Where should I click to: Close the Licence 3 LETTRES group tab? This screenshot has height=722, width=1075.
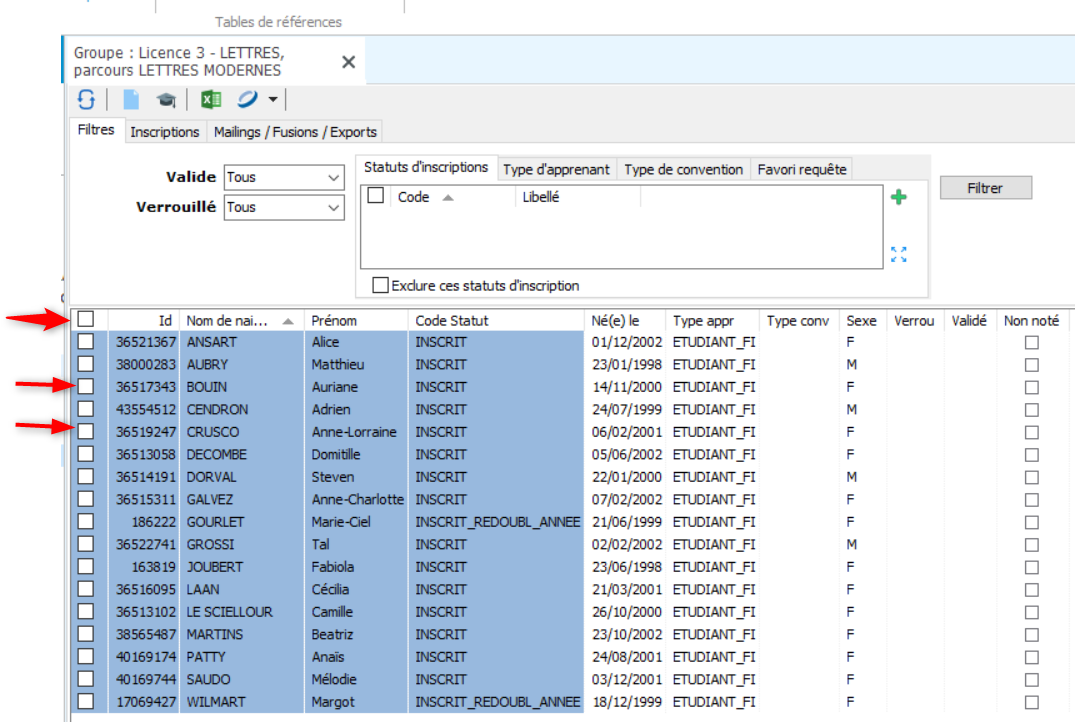(x=348, y=62)
